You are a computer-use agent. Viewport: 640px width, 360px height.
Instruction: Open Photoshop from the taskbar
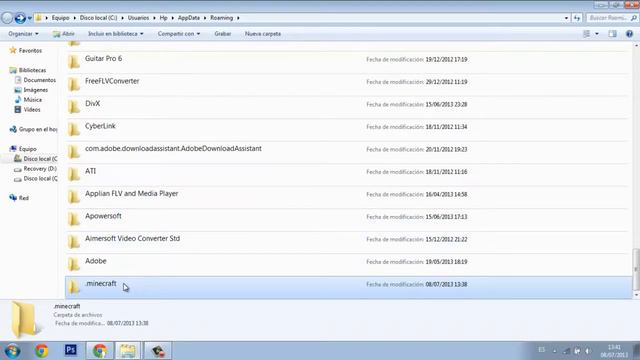pyautogui.click(x=71, y=350)
